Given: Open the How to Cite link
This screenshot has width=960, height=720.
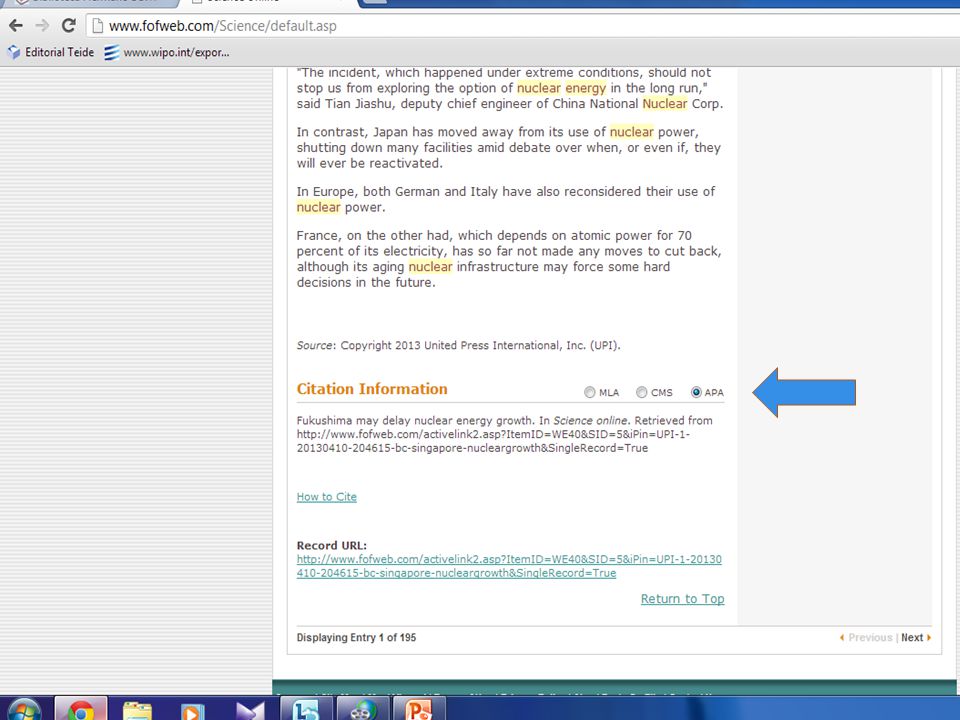Looking at the screenshot, I should pos(326,497).
